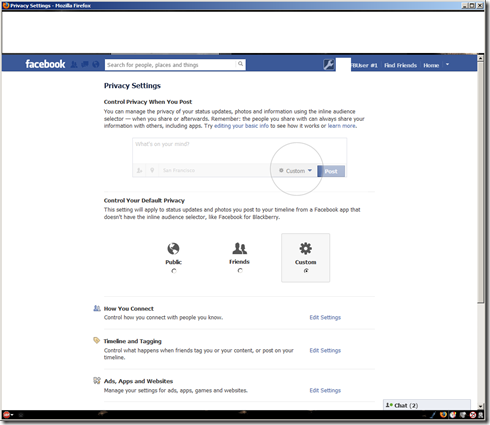Click the Post button
The image size is (490, 425).
(x=331, y=171)
